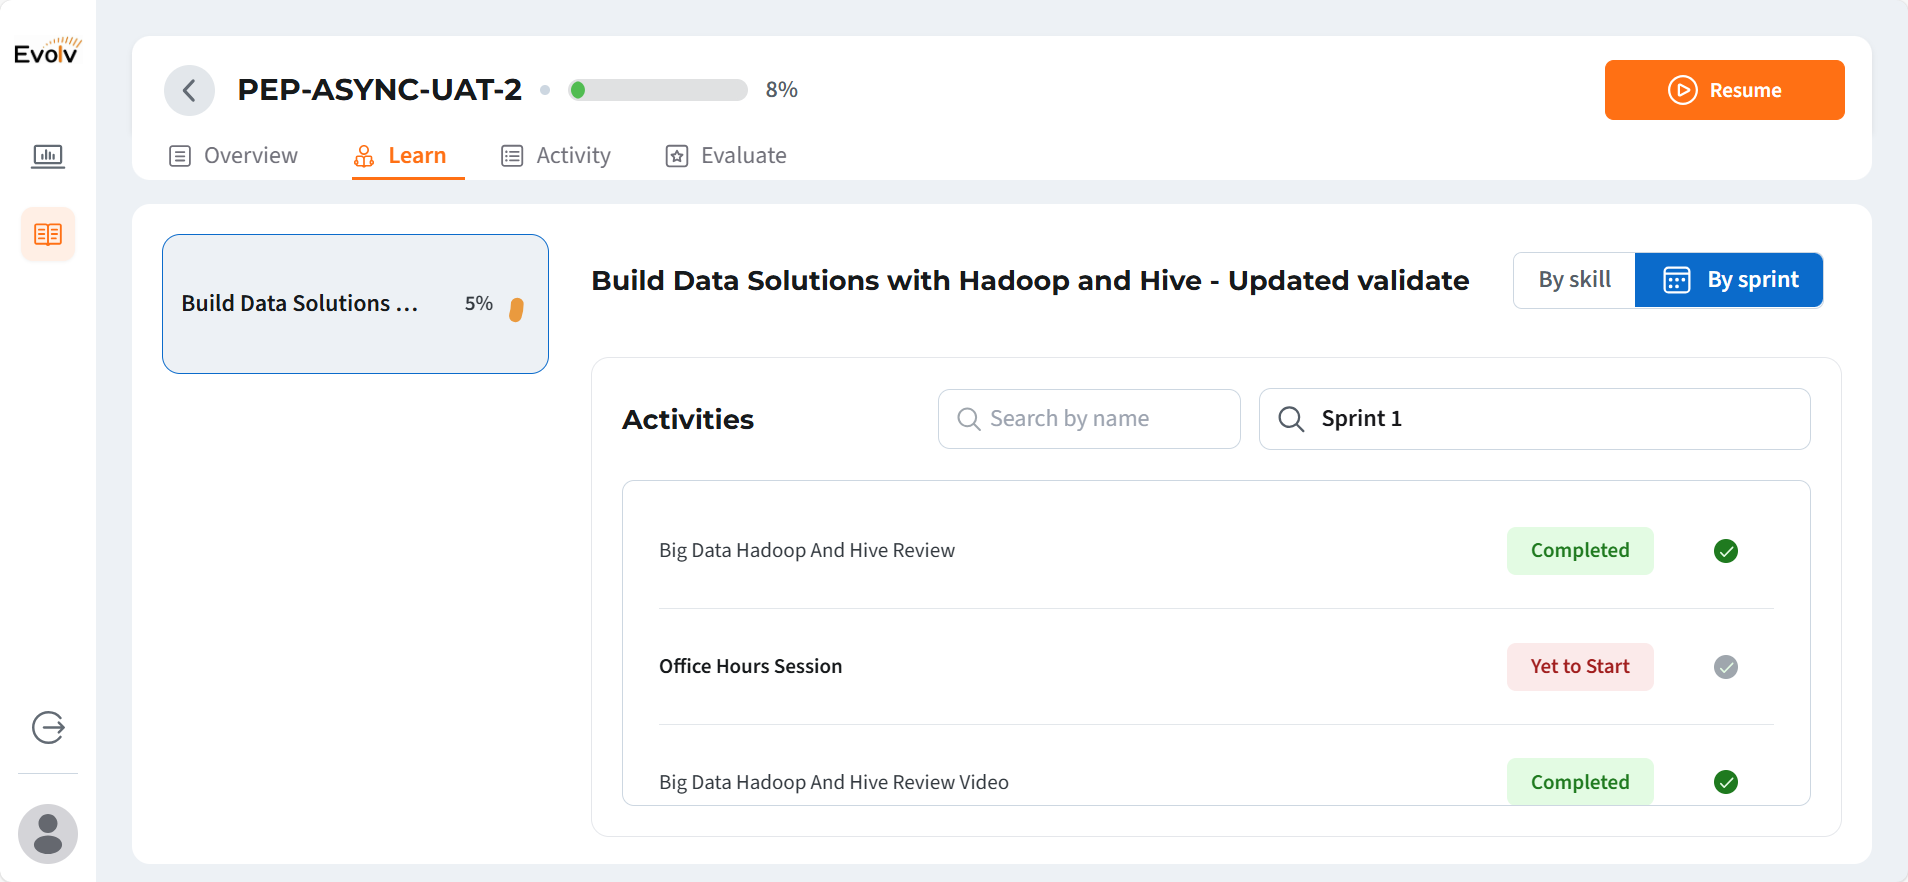Open the dashboard chart icon in sidebar
Screen dimensions: 1908x882
point(48,156)
